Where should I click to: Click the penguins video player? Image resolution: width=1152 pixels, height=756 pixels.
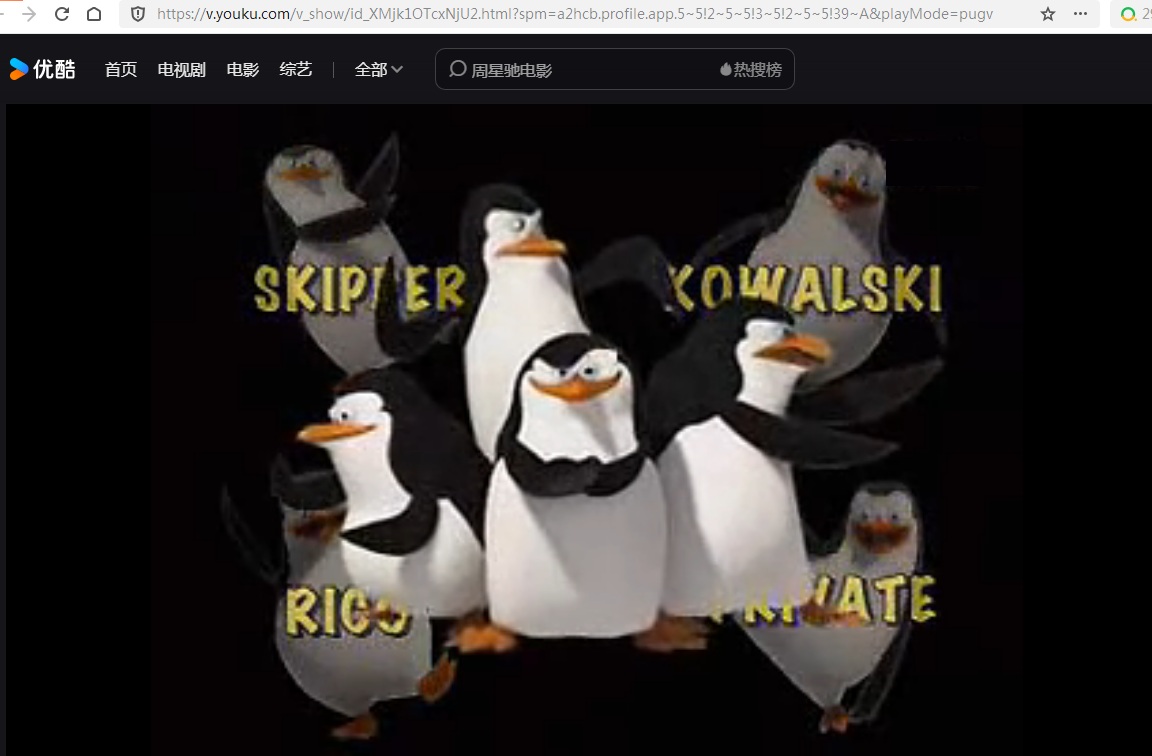[579, 430]
